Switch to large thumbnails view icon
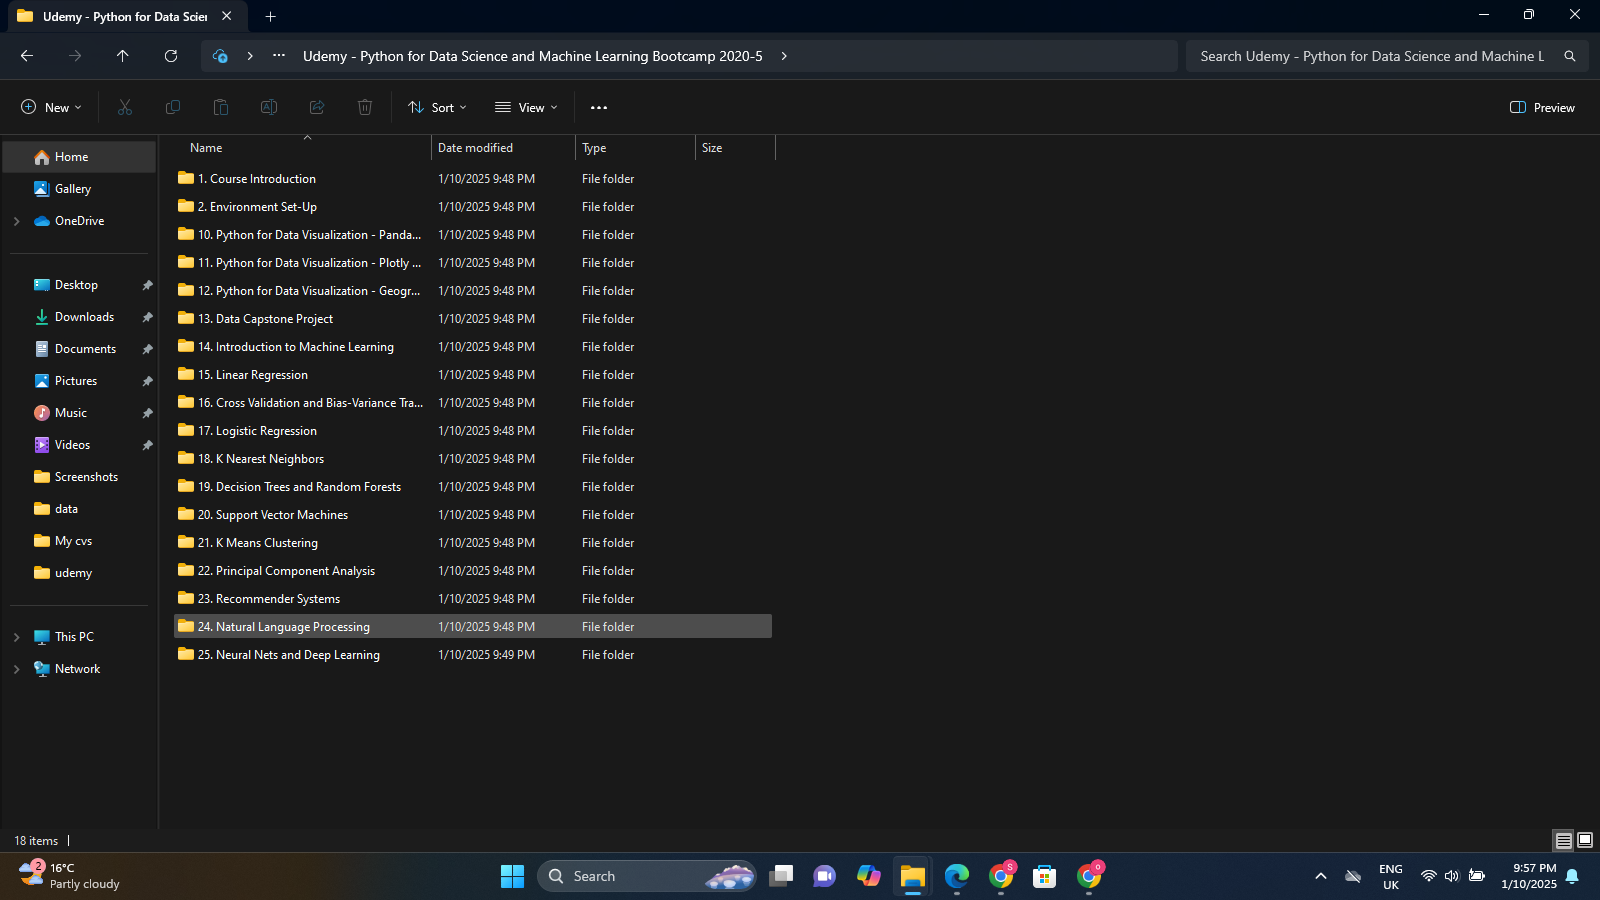The height and width of the screenshot is (900, 1600). pyautogui.click(x=1585, y=840)
